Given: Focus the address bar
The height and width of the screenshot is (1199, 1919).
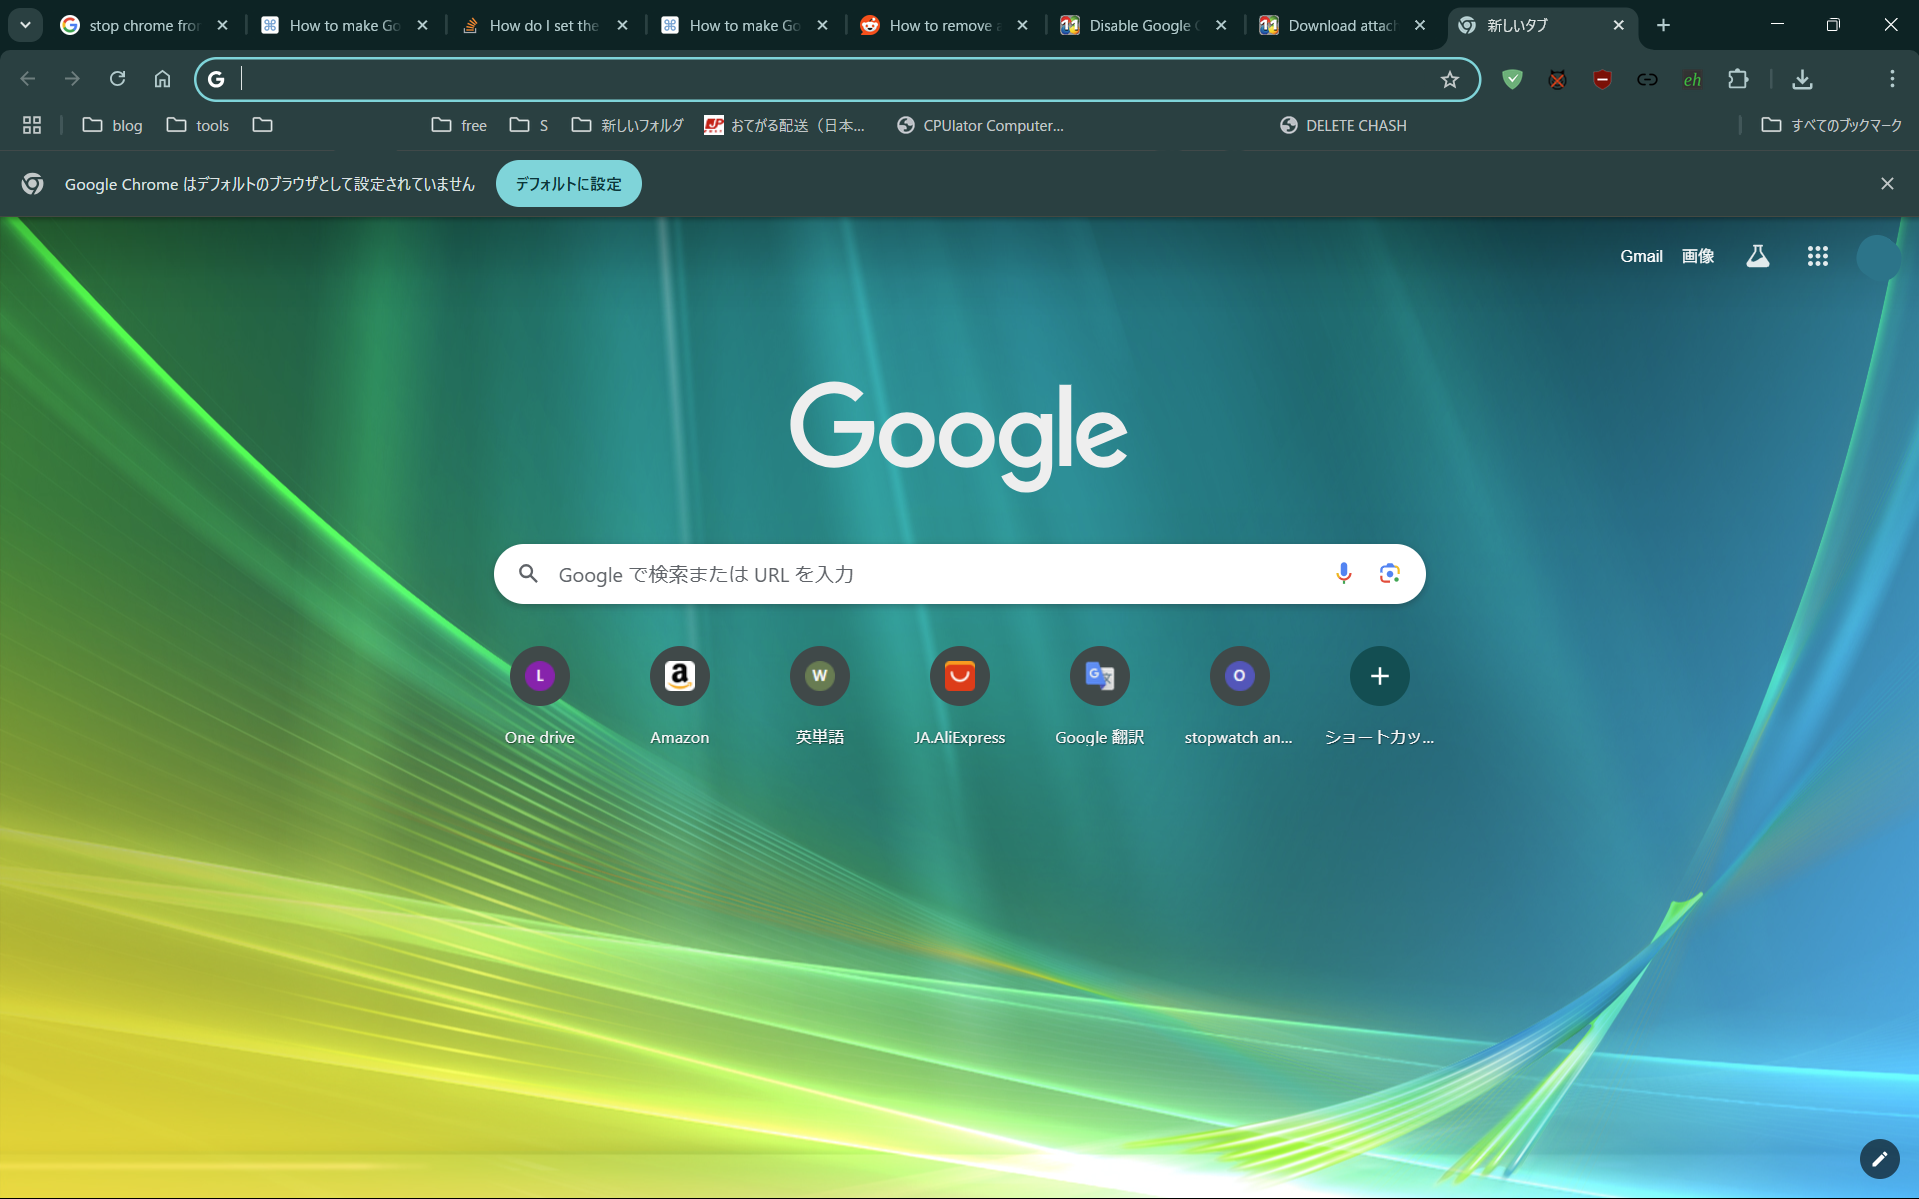Looking at the screenshot, I should point(836,79).
